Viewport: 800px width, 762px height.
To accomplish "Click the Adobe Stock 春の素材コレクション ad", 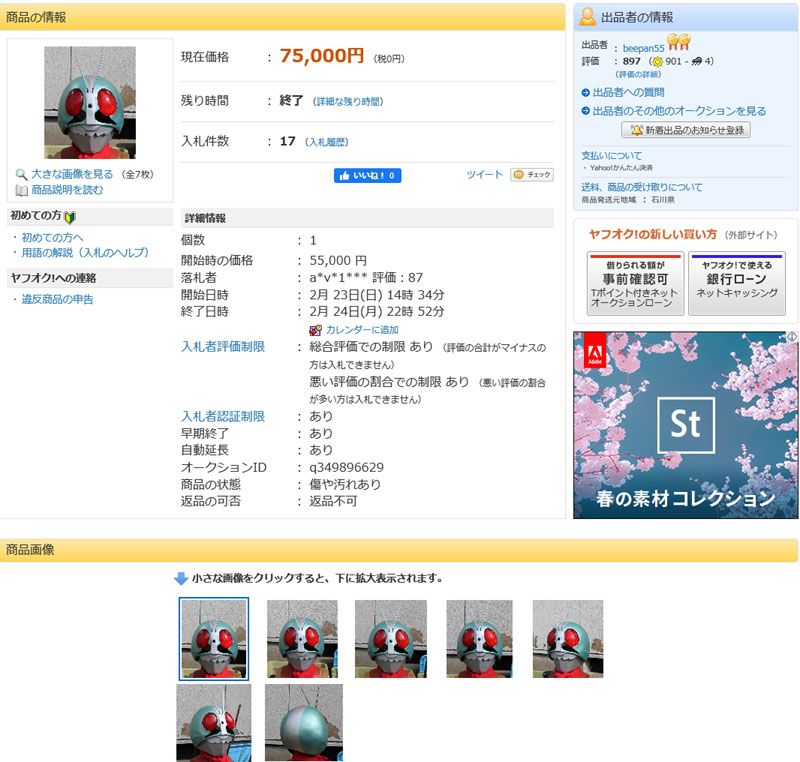I will [685, 425].
